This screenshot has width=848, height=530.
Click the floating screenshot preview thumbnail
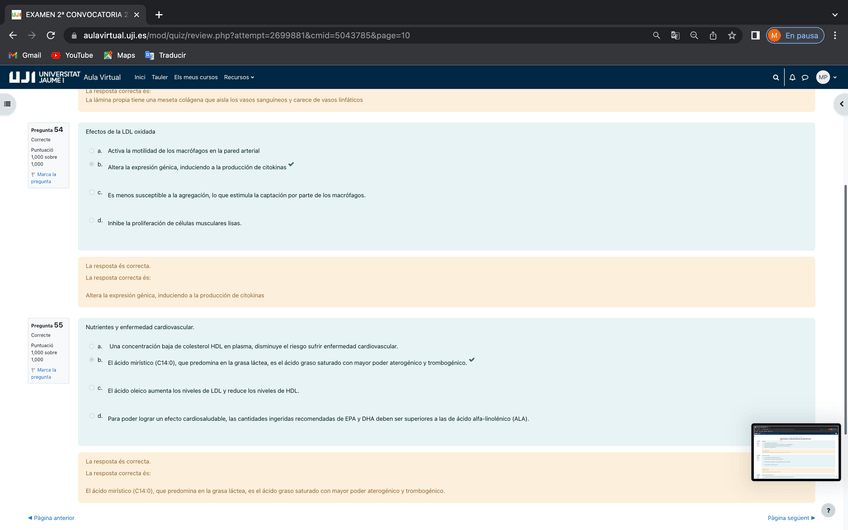point(796,452)
